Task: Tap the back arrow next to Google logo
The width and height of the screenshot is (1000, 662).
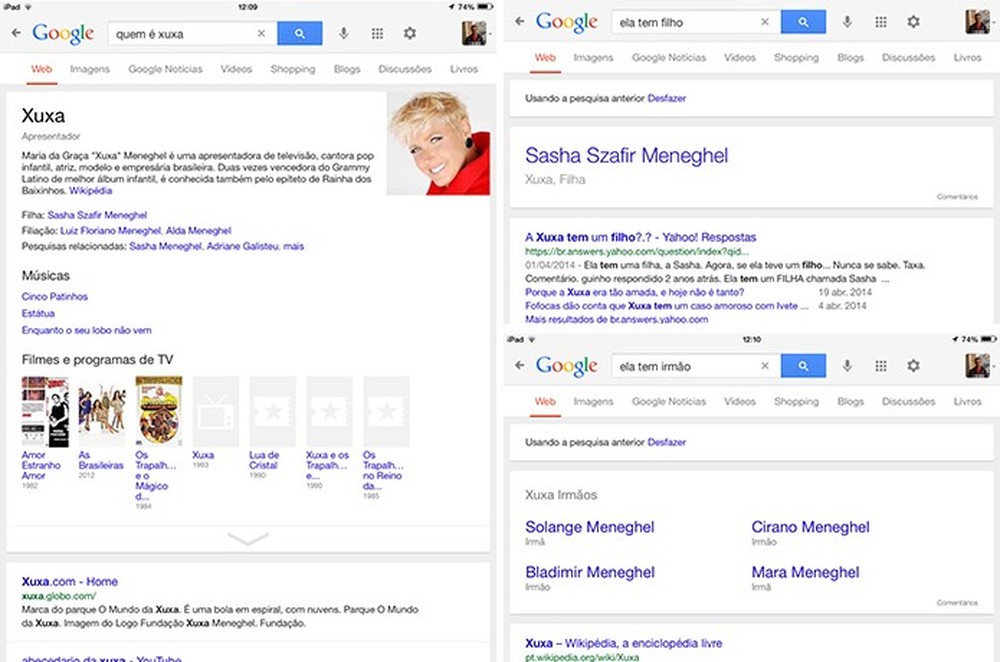Action: coord(16,33)
